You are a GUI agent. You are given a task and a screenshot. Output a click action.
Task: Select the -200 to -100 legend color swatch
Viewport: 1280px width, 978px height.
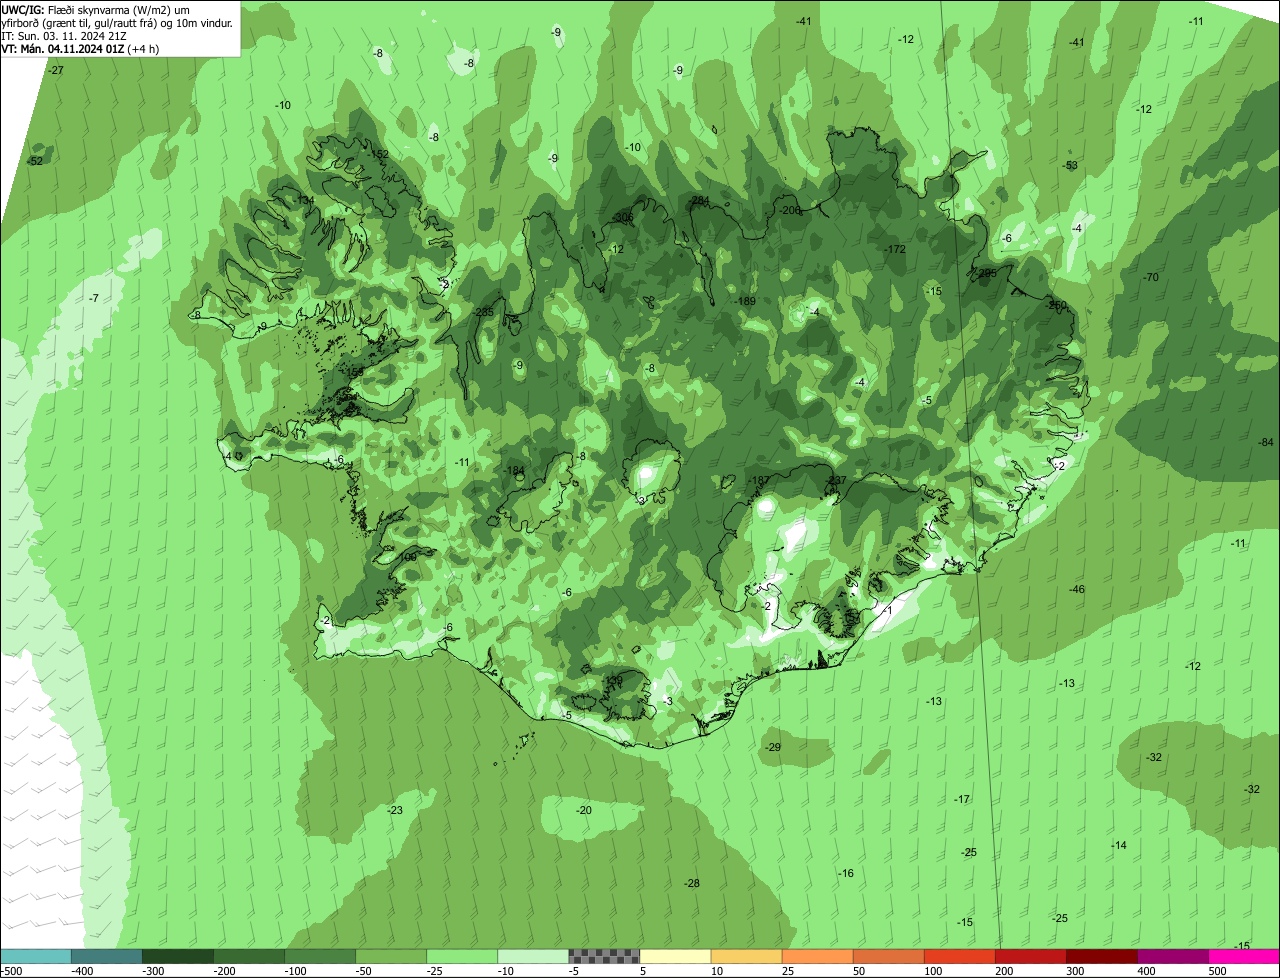click(248, 956)
